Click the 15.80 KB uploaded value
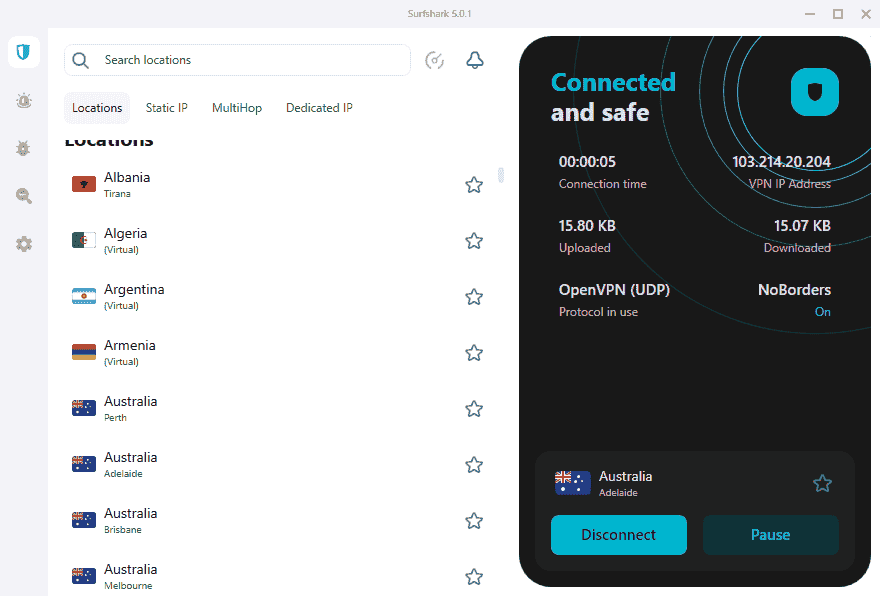 point(587,226)
